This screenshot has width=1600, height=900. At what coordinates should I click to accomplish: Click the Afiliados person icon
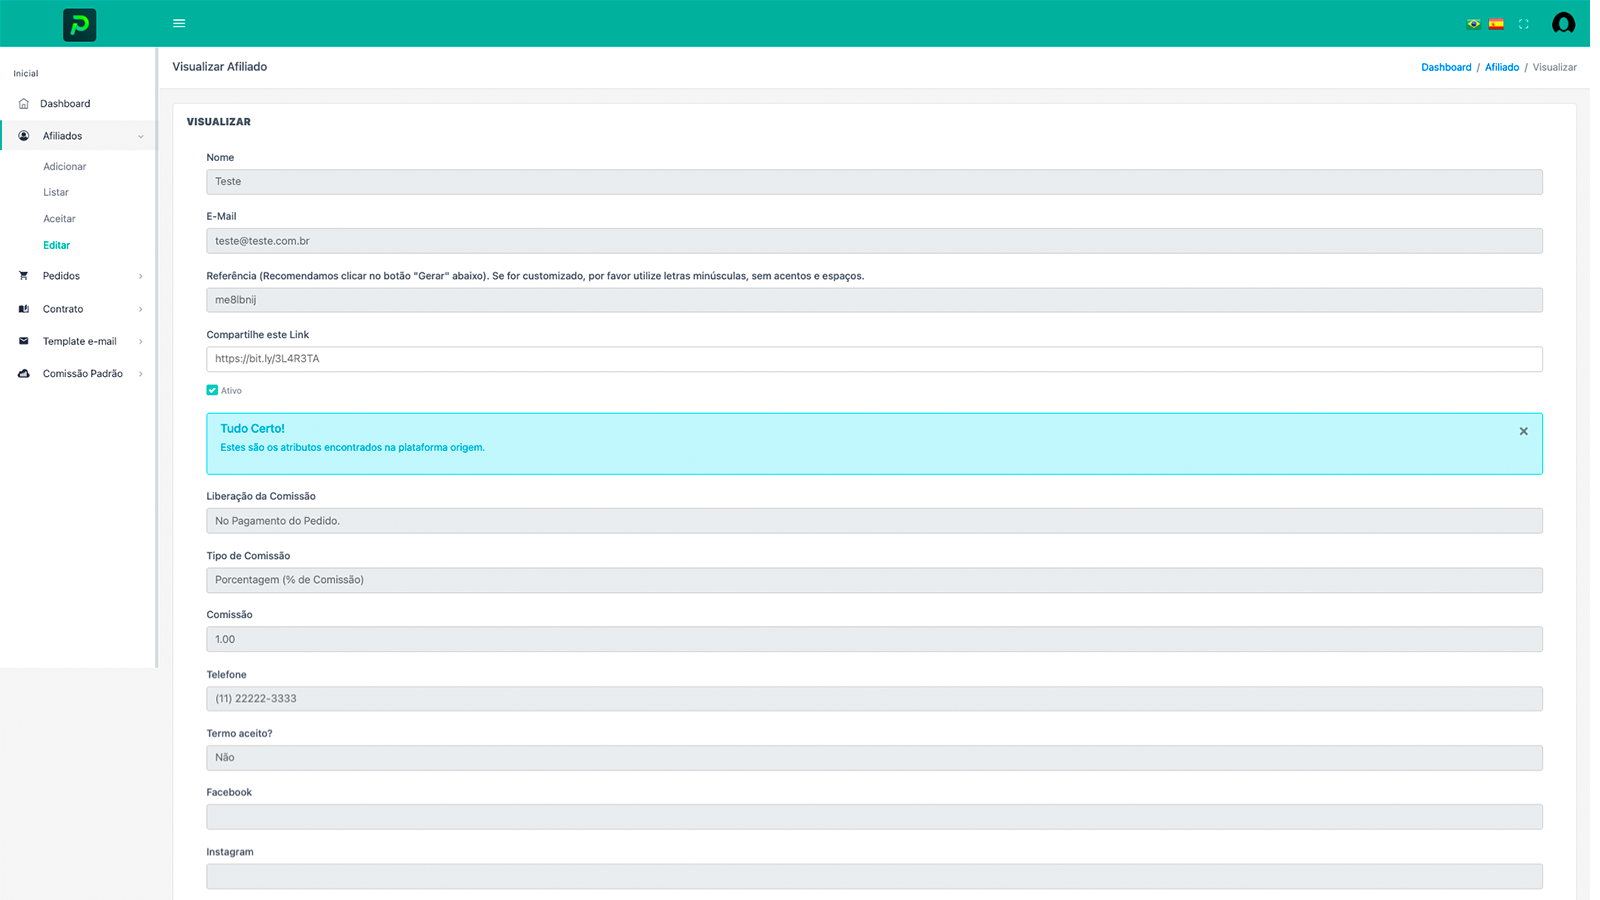pos(24,136)
